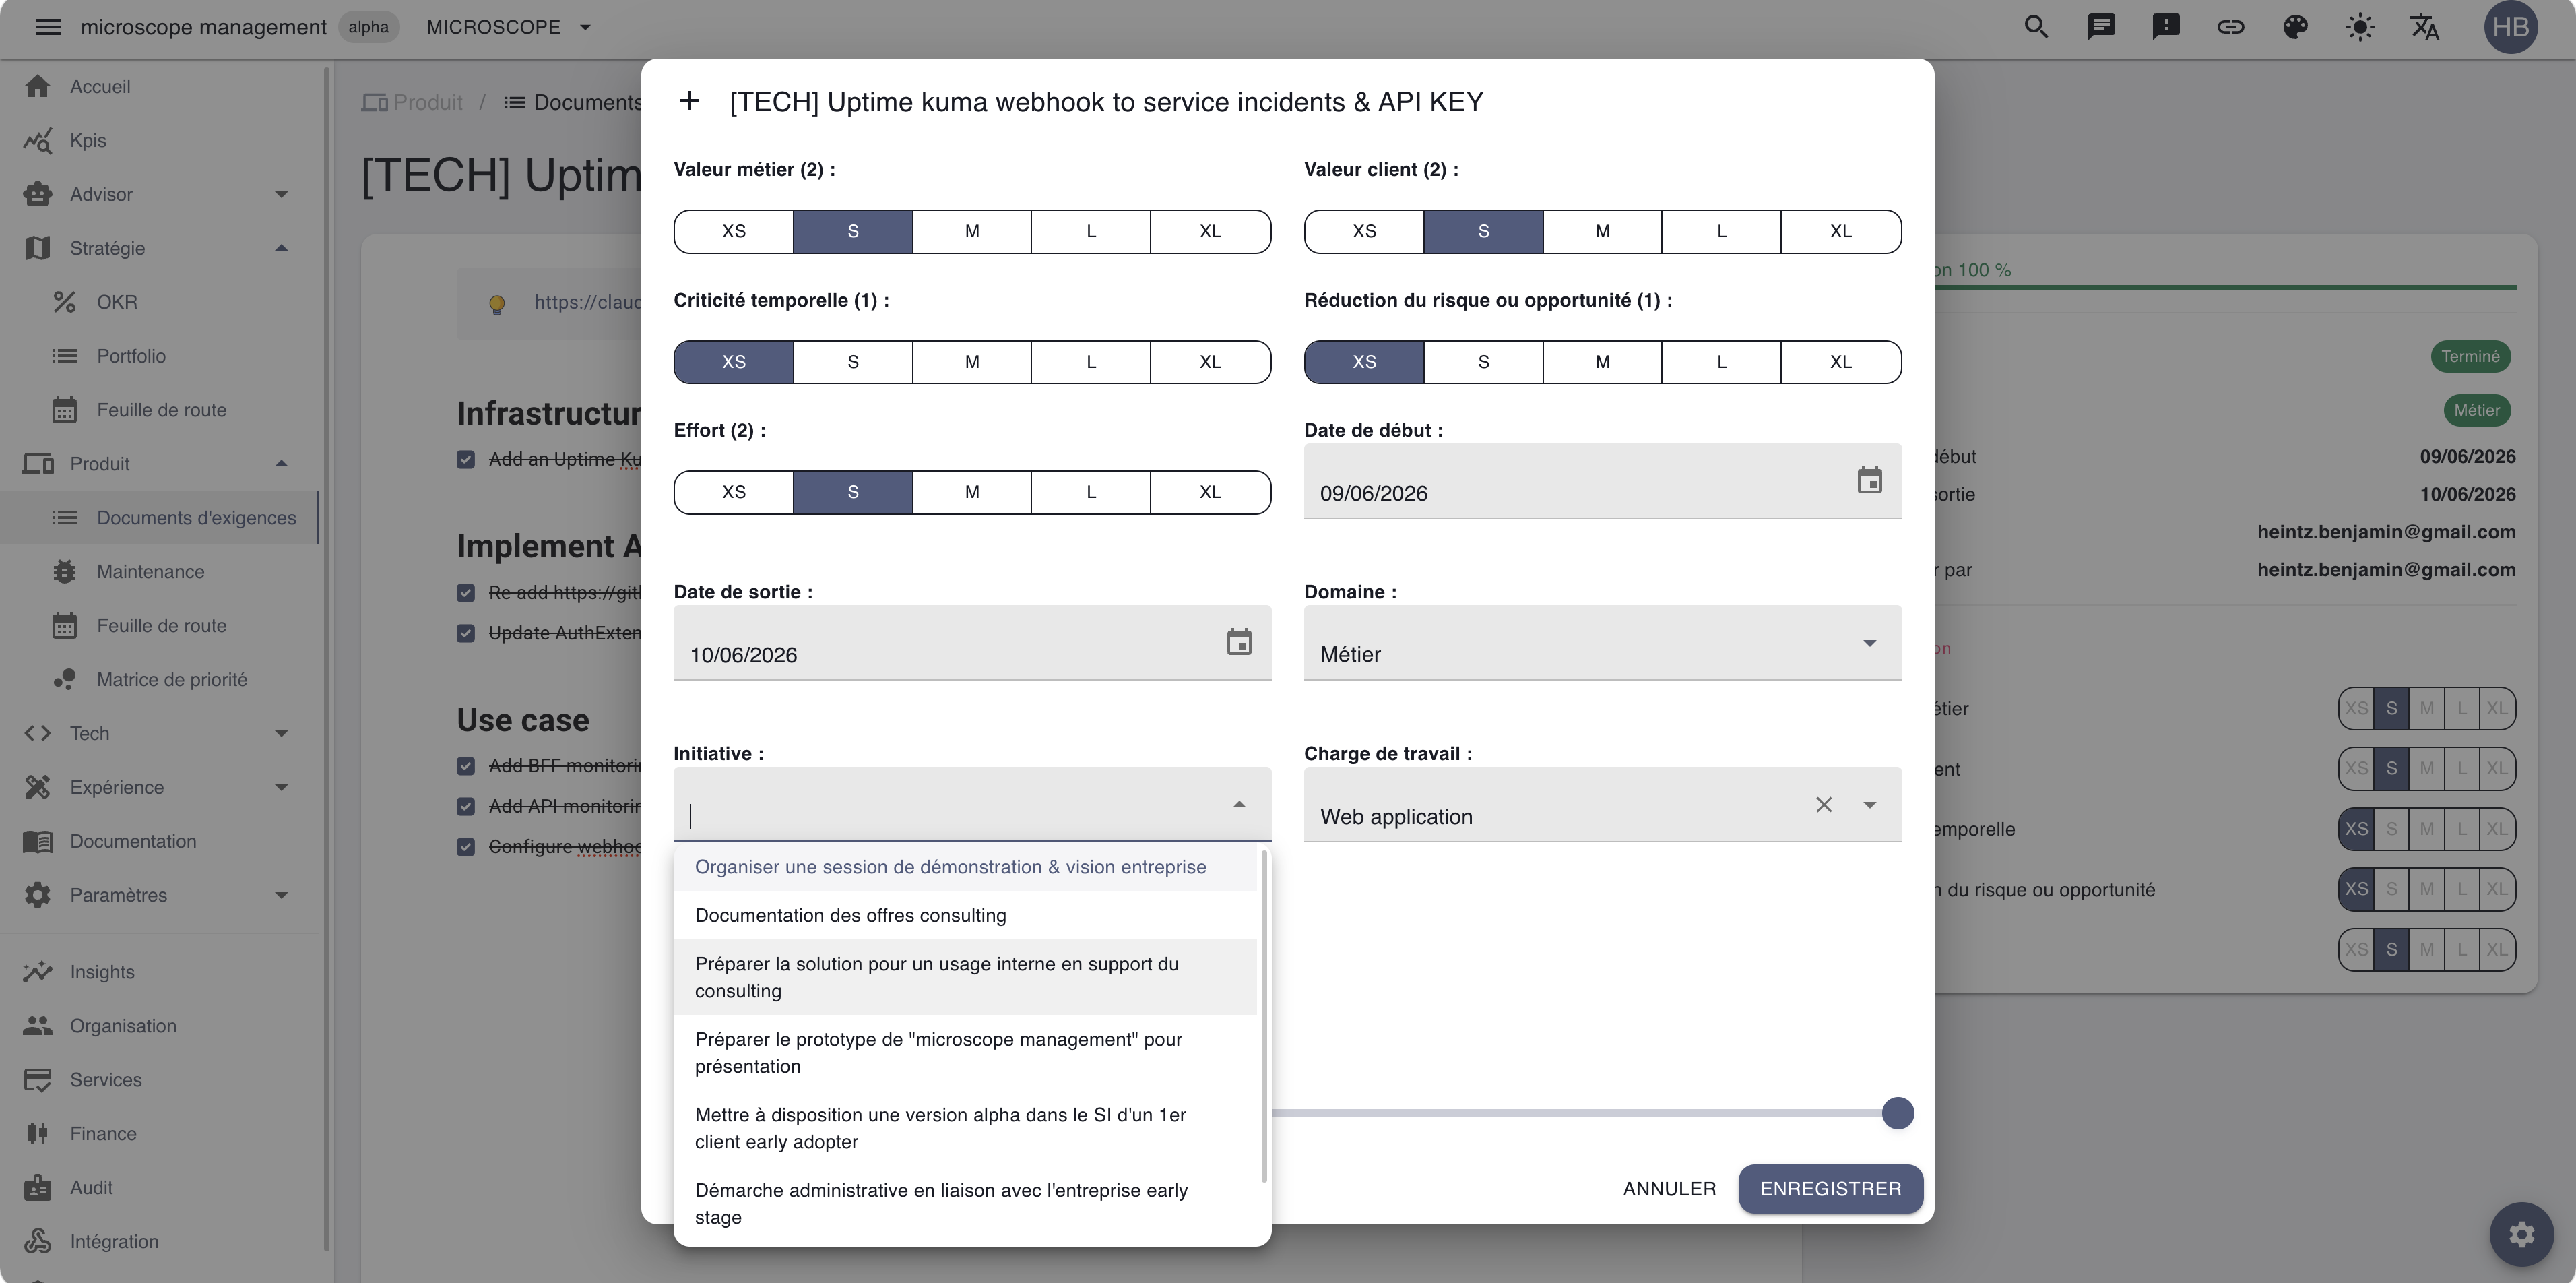Clear the Charge de travail value

click(1824, 805)
